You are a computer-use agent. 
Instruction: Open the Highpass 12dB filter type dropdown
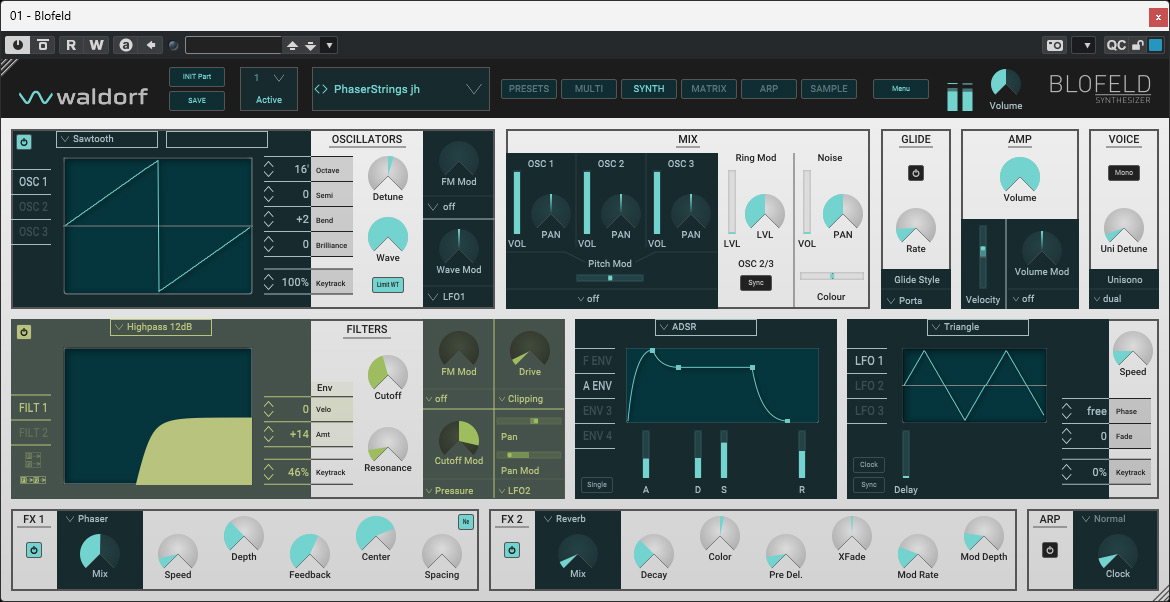[160, 327]
